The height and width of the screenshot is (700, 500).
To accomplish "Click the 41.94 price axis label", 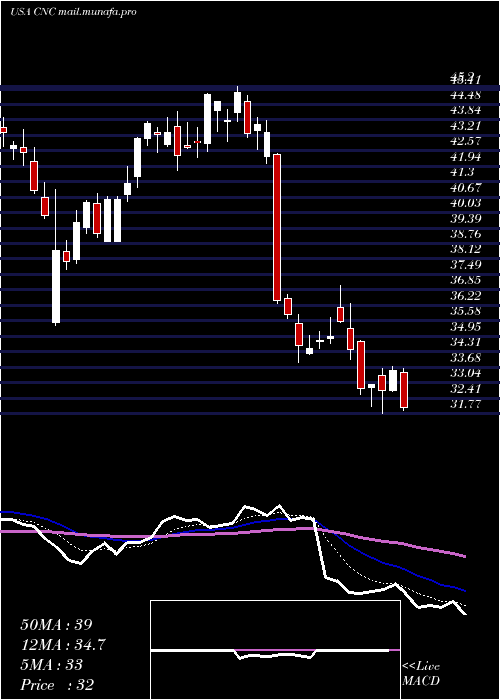I will 466,157.
